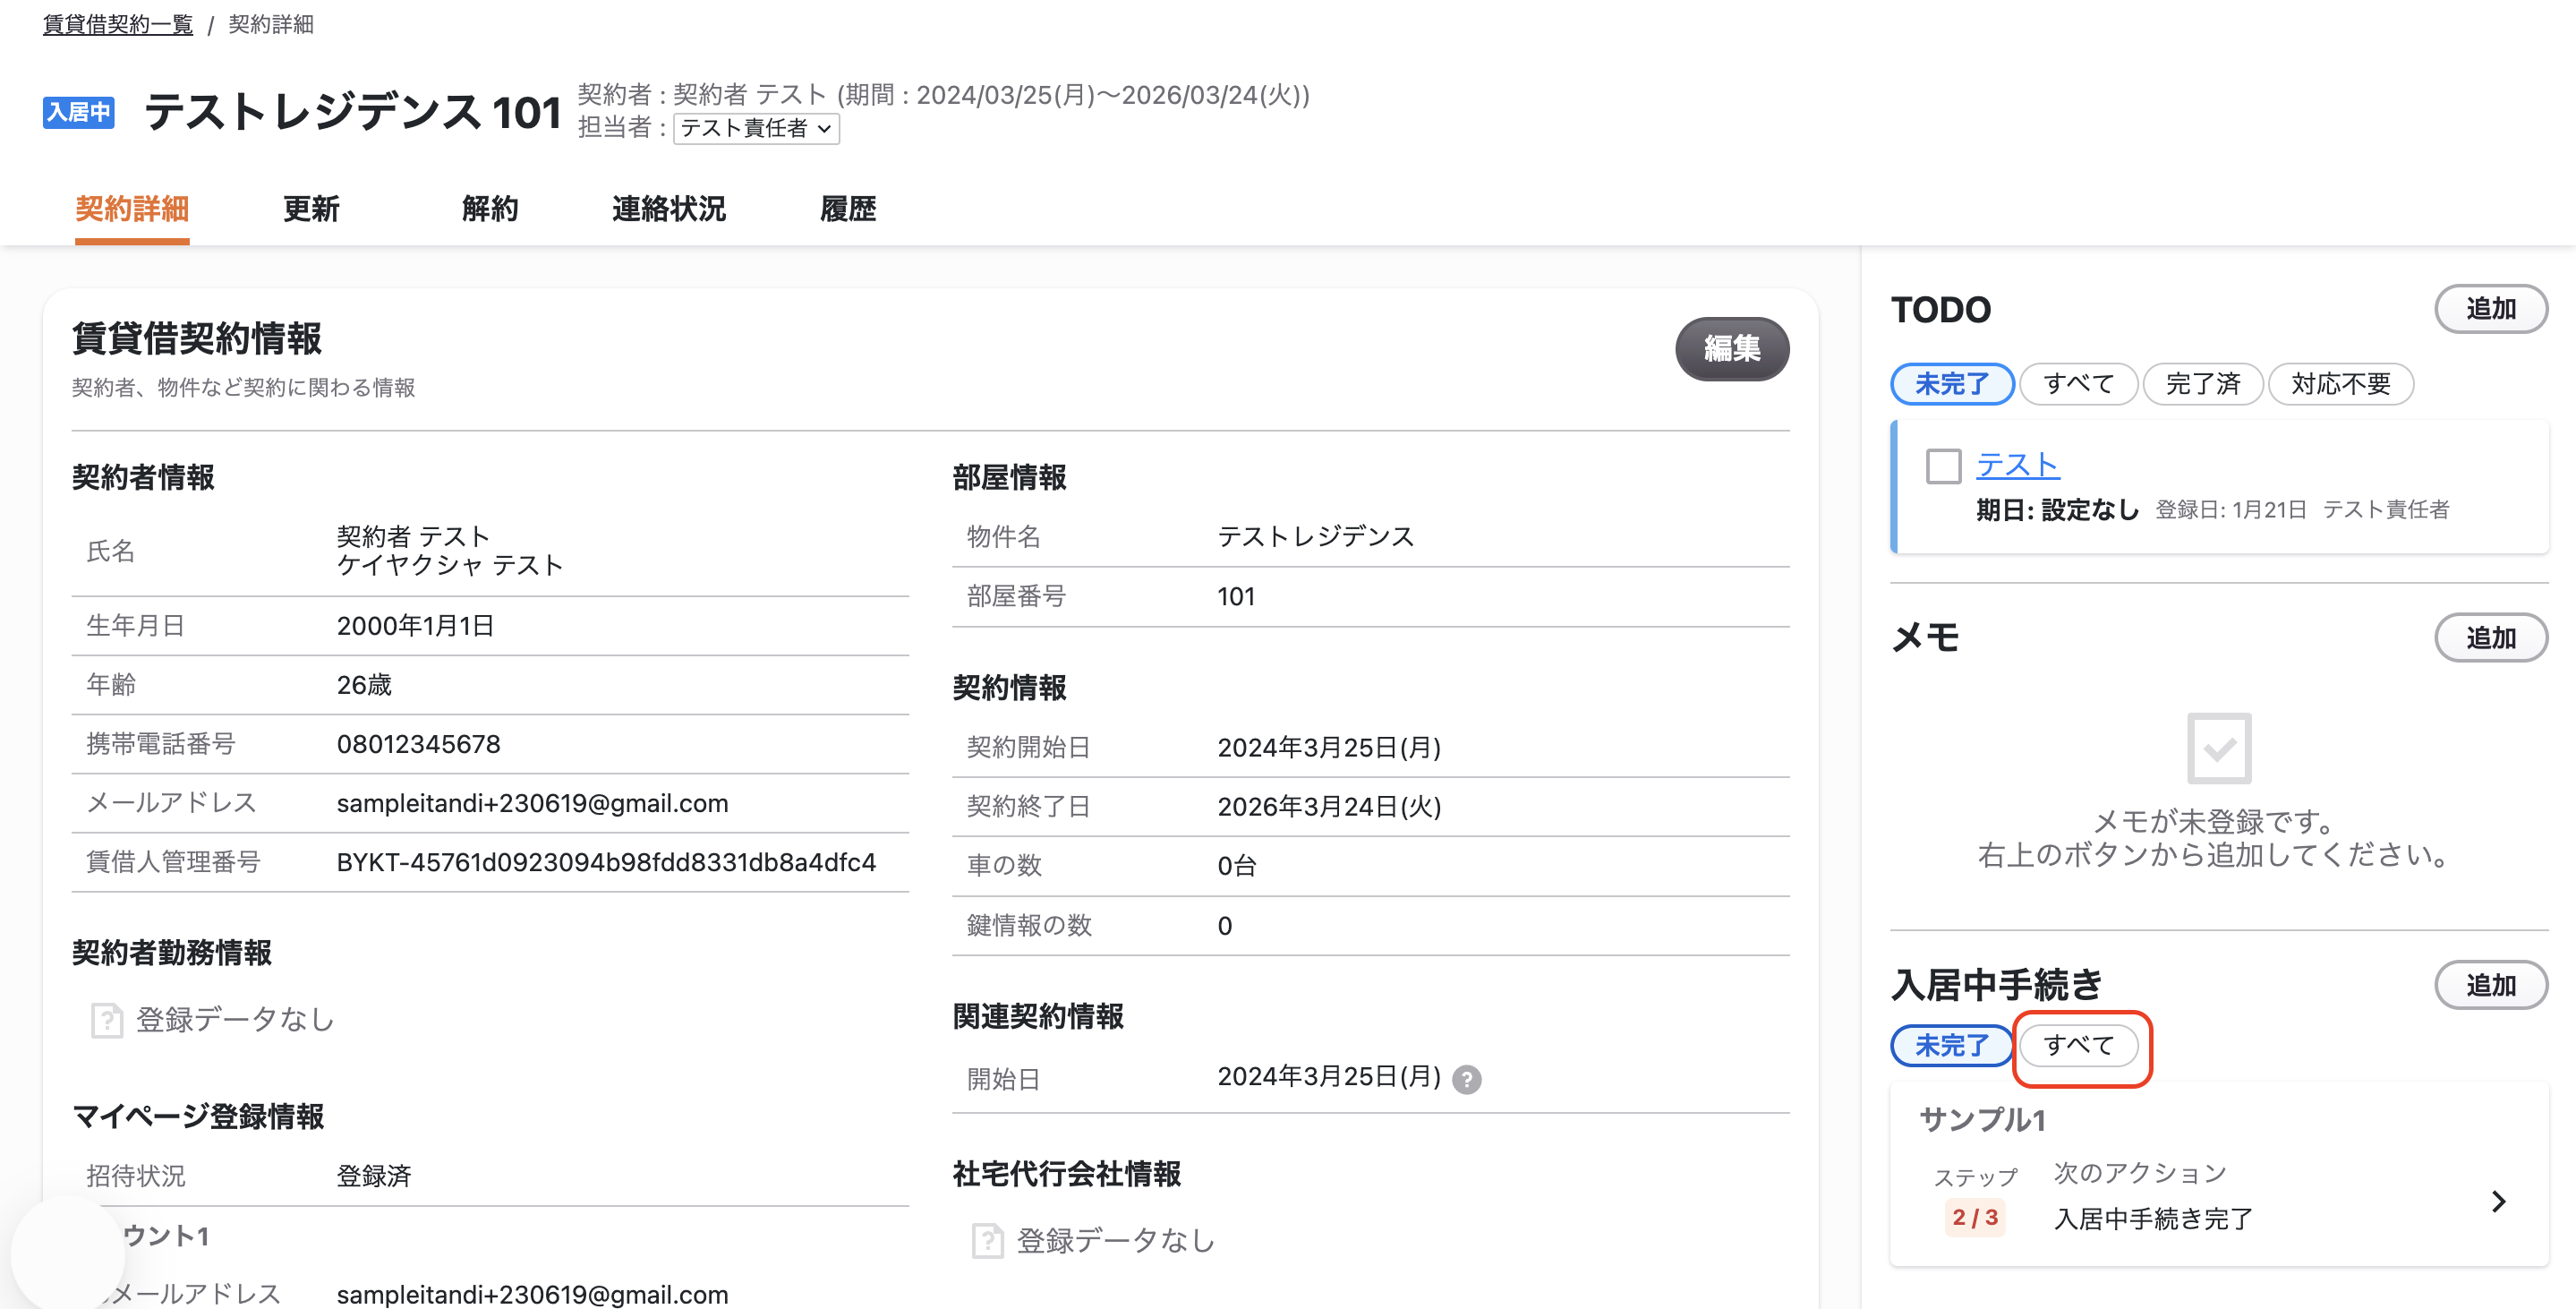Open the テスト TODO link
The width and height of the screenshot is (2576, 1309).
2017,465
